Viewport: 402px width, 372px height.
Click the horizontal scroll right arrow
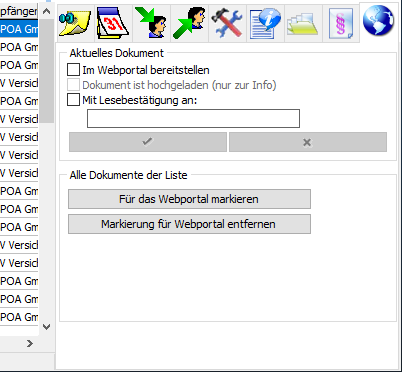(30, 343)
